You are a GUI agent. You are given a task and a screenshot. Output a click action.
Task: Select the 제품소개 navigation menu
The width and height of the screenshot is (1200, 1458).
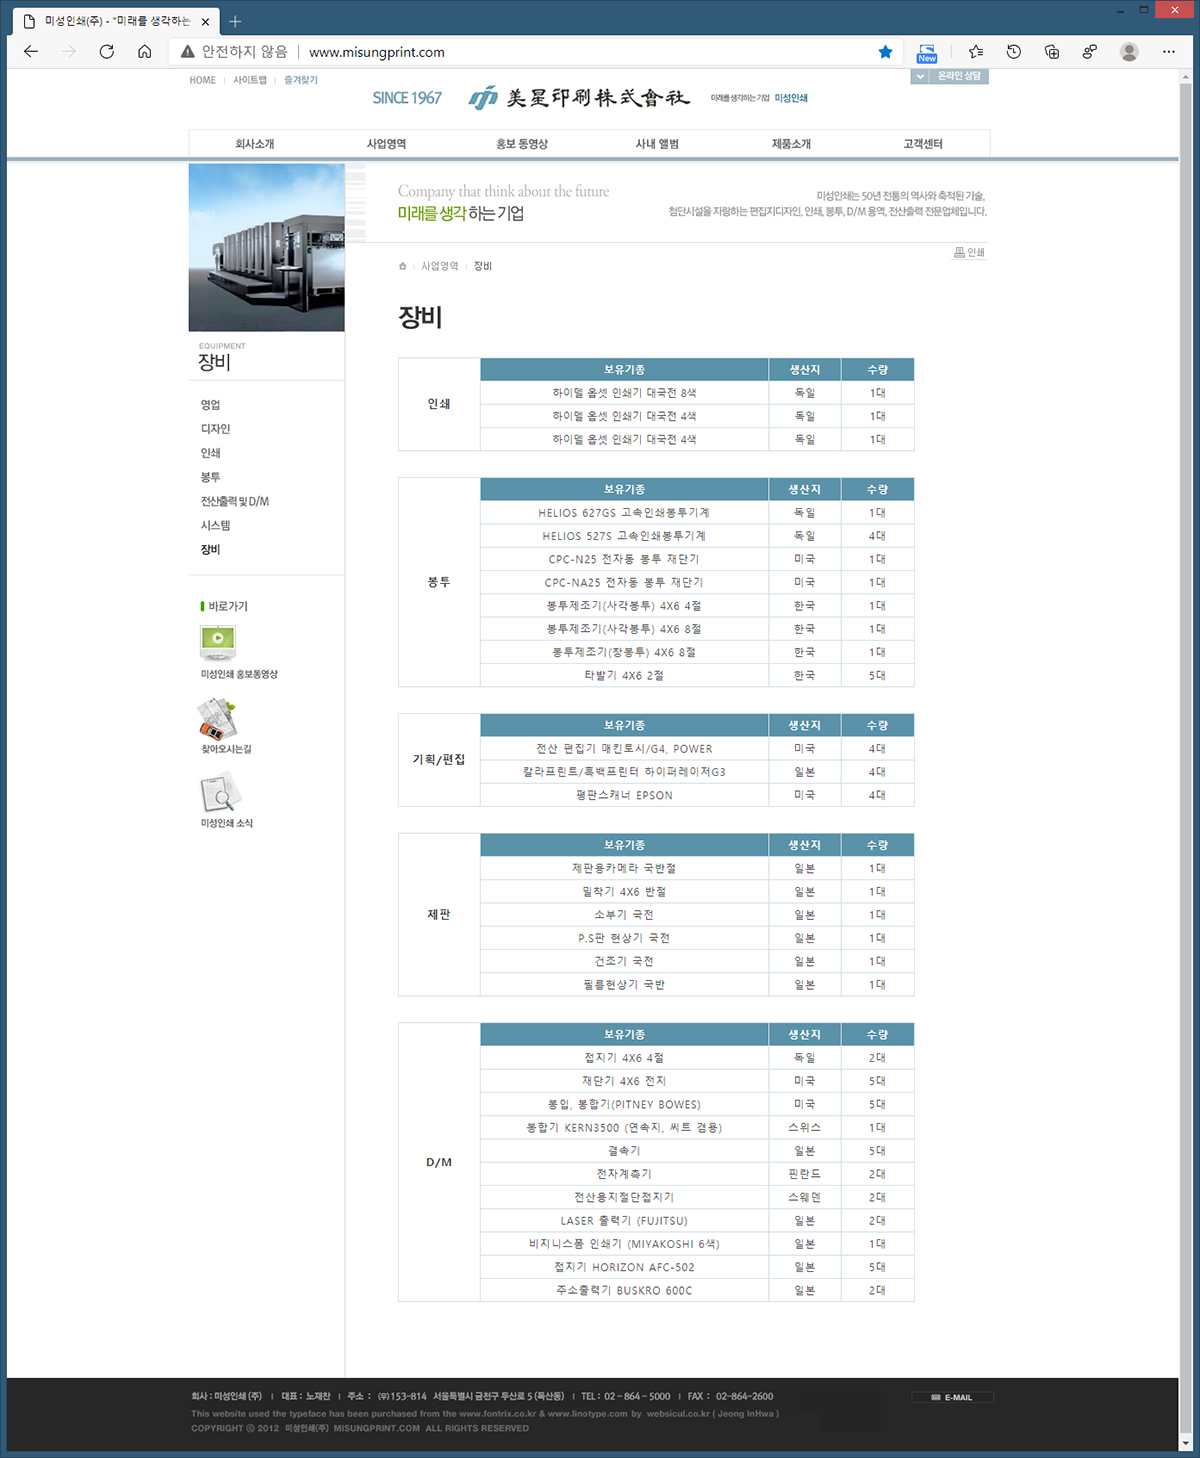[791, 144]
